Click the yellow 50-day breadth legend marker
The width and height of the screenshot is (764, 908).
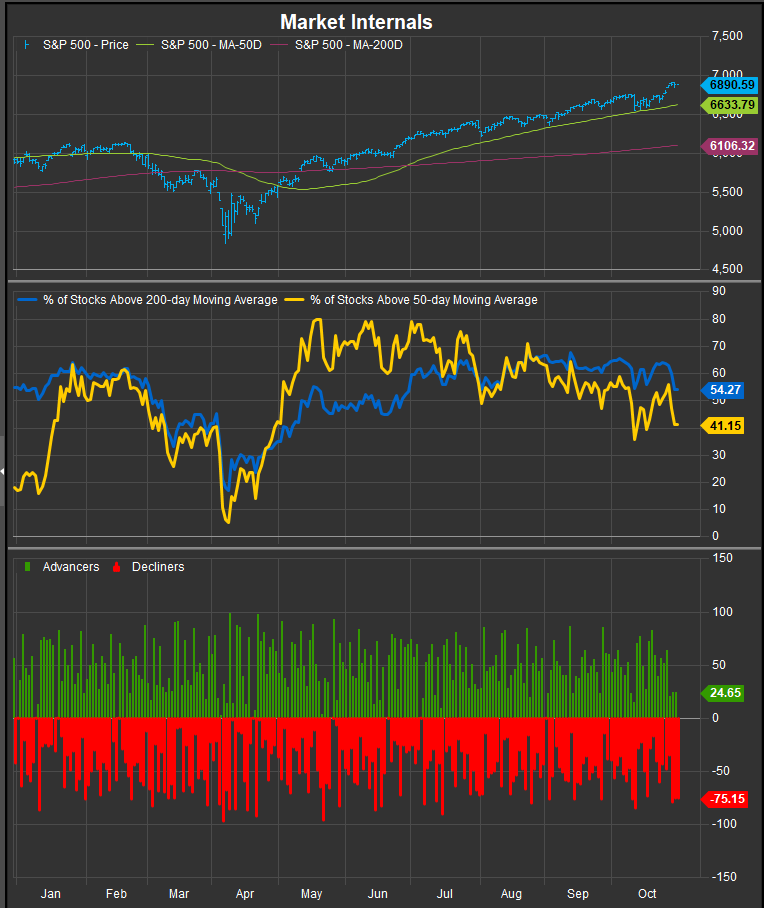coord(295,299)
